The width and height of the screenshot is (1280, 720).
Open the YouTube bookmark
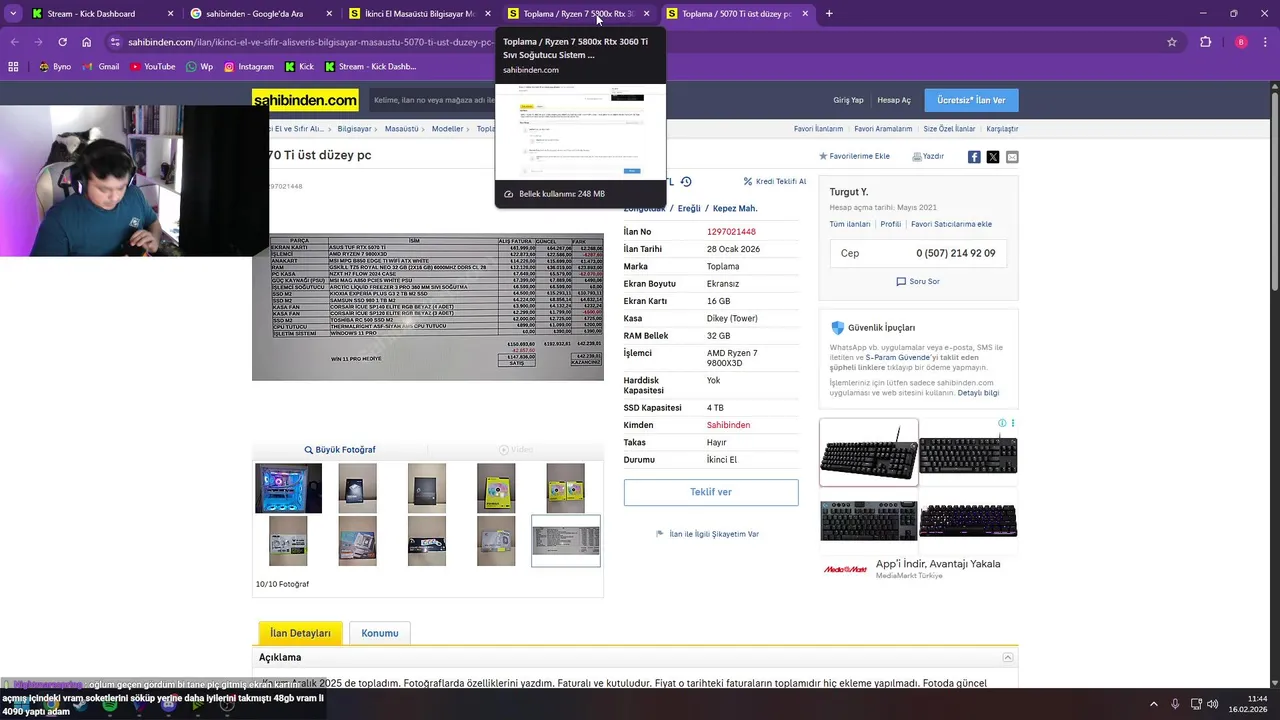[x=152, y=67]
